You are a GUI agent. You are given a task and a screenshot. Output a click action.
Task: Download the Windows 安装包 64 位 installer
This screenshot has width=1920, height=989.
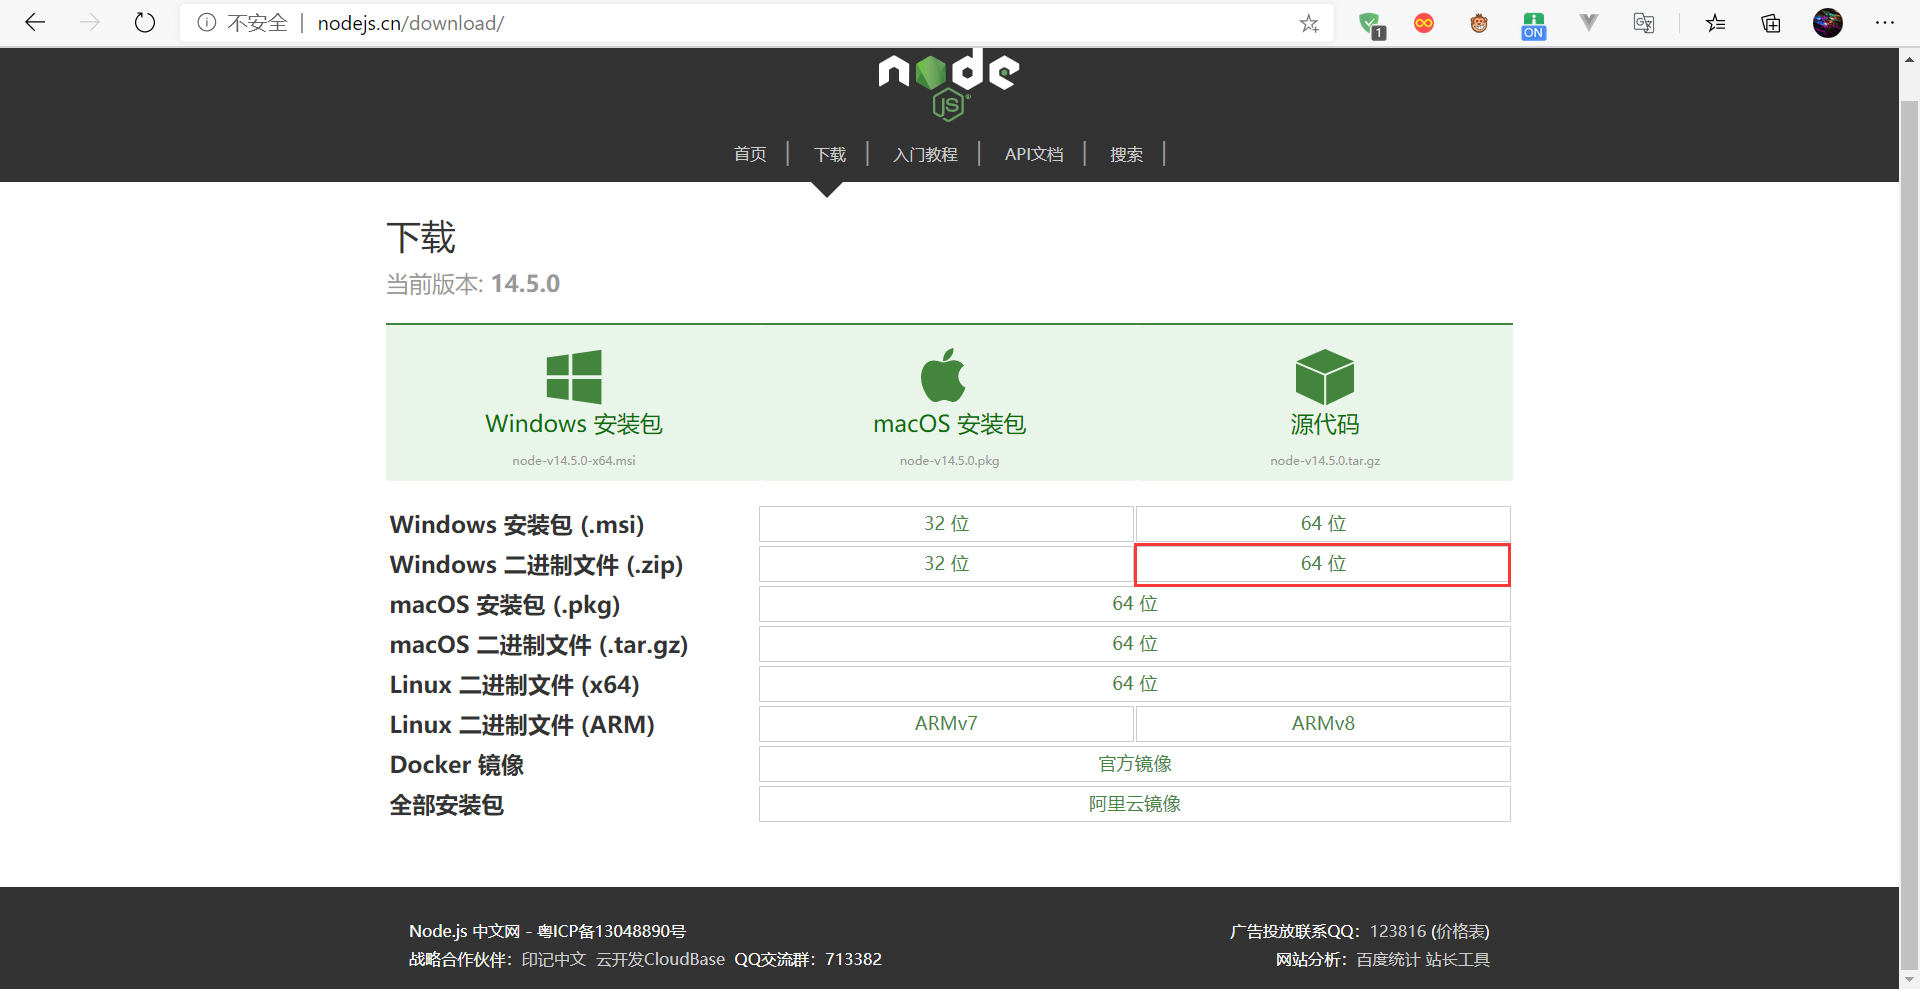(1322, 523)
